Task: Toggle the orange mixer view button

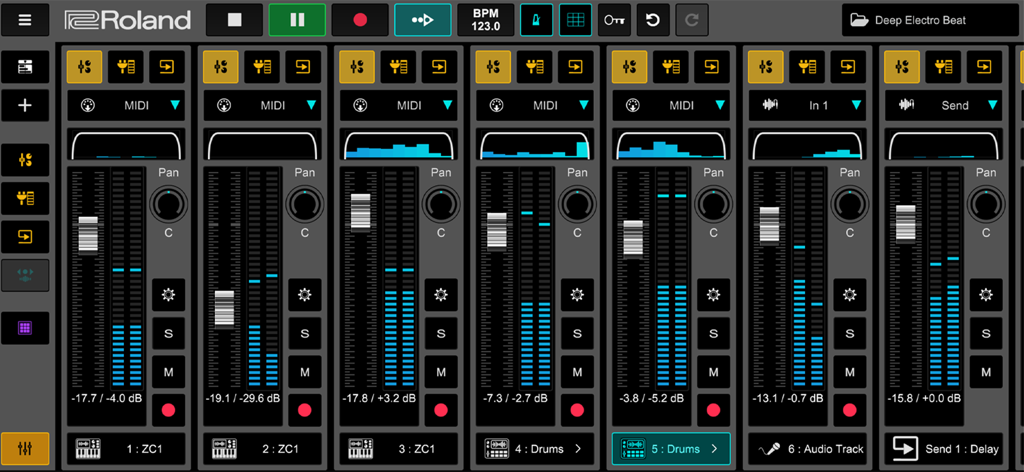Action: coord(25,448)
